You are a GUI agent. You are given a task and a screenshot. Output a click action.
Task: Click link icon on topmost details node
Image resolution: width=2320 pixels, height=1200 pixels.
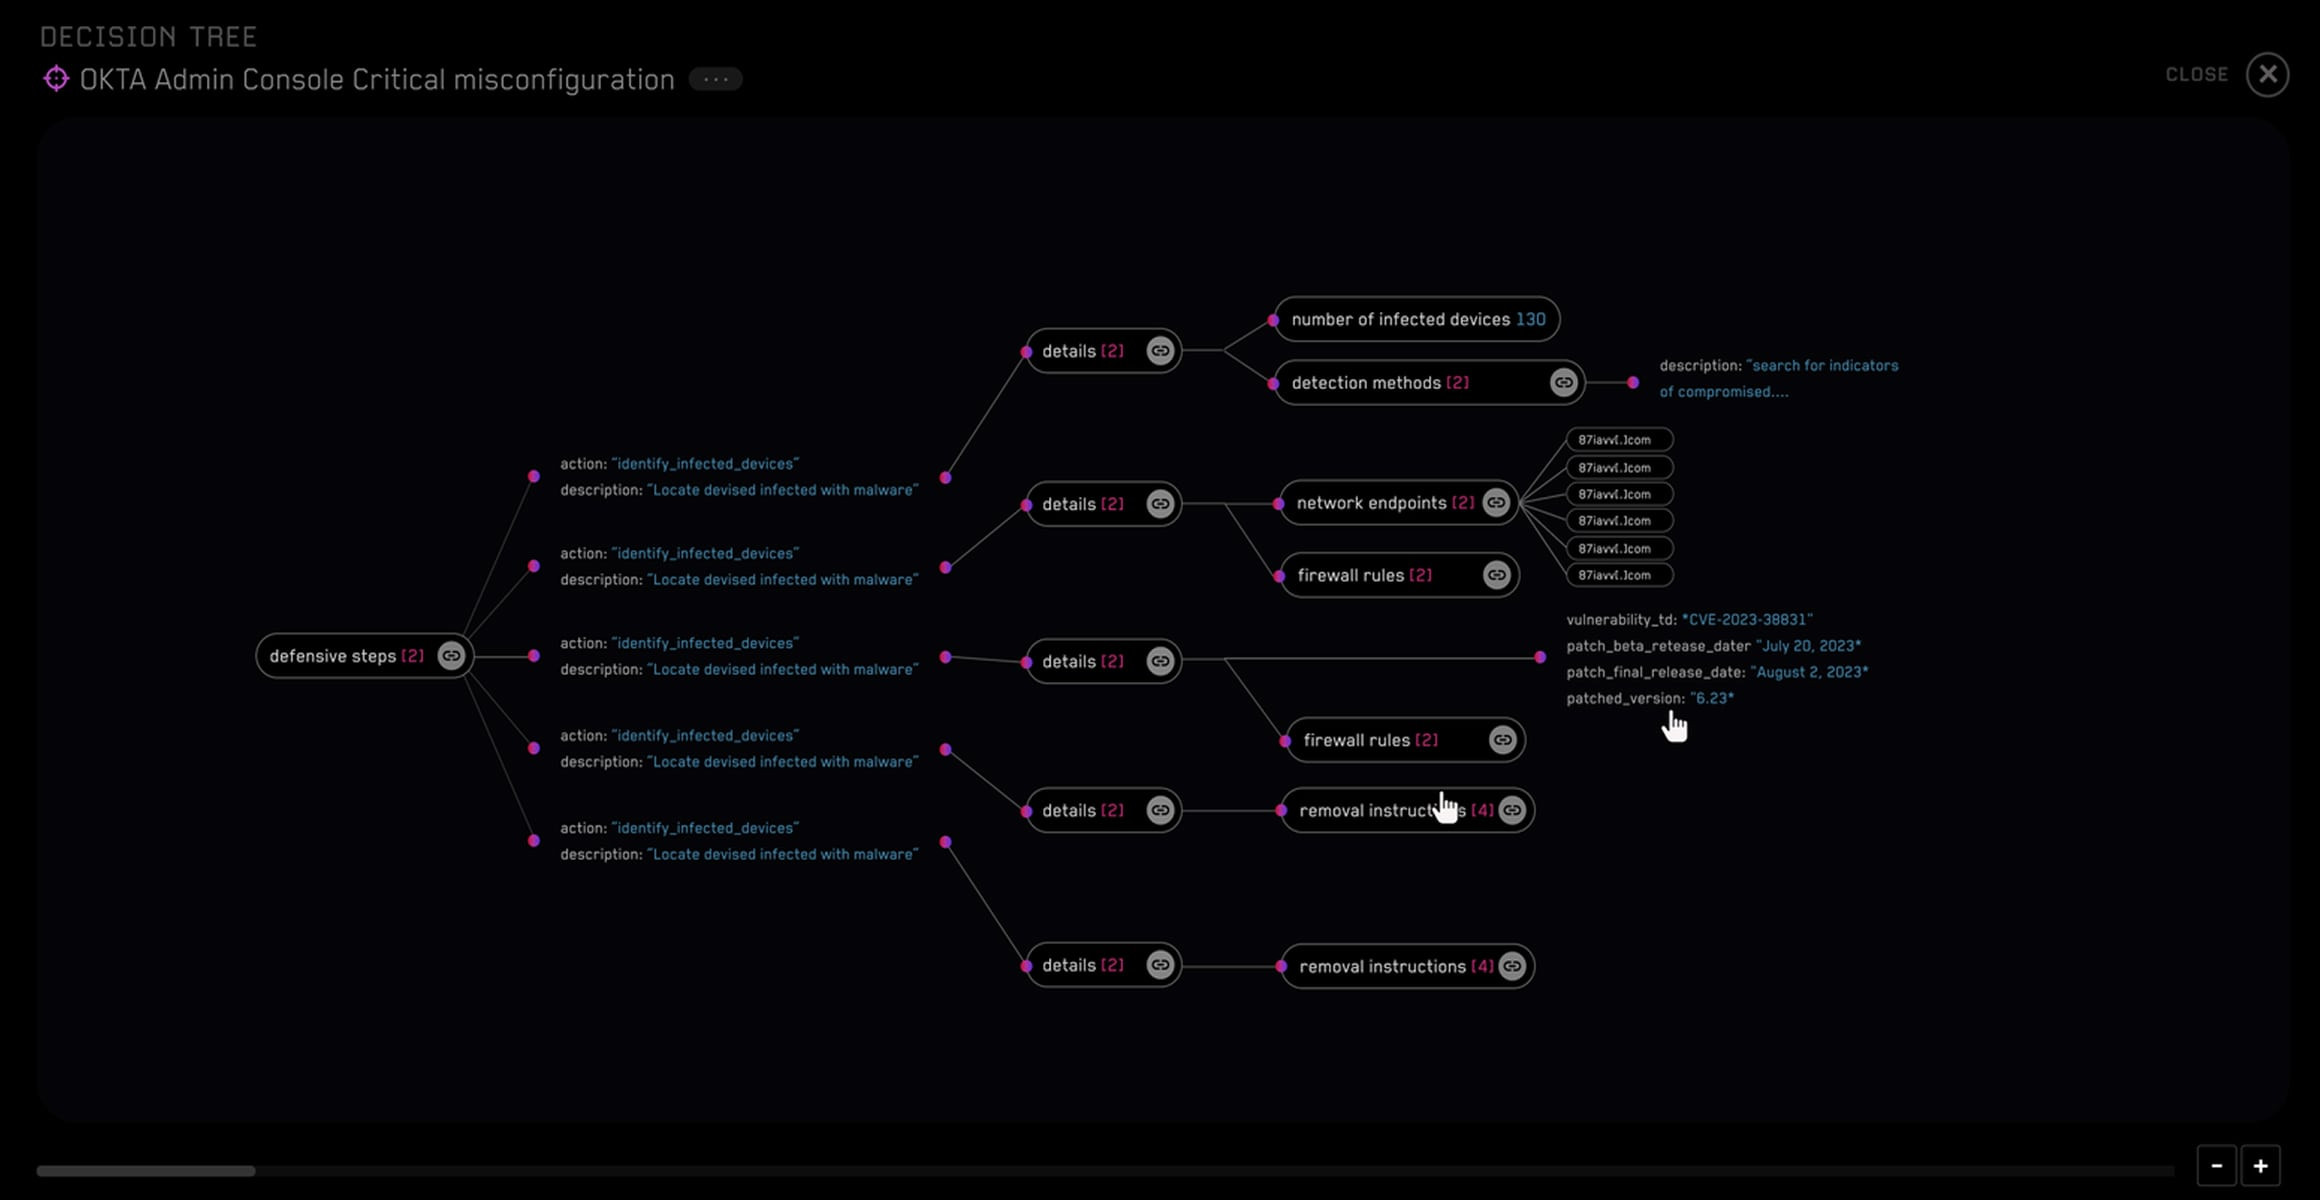[x=1160, y=351]
